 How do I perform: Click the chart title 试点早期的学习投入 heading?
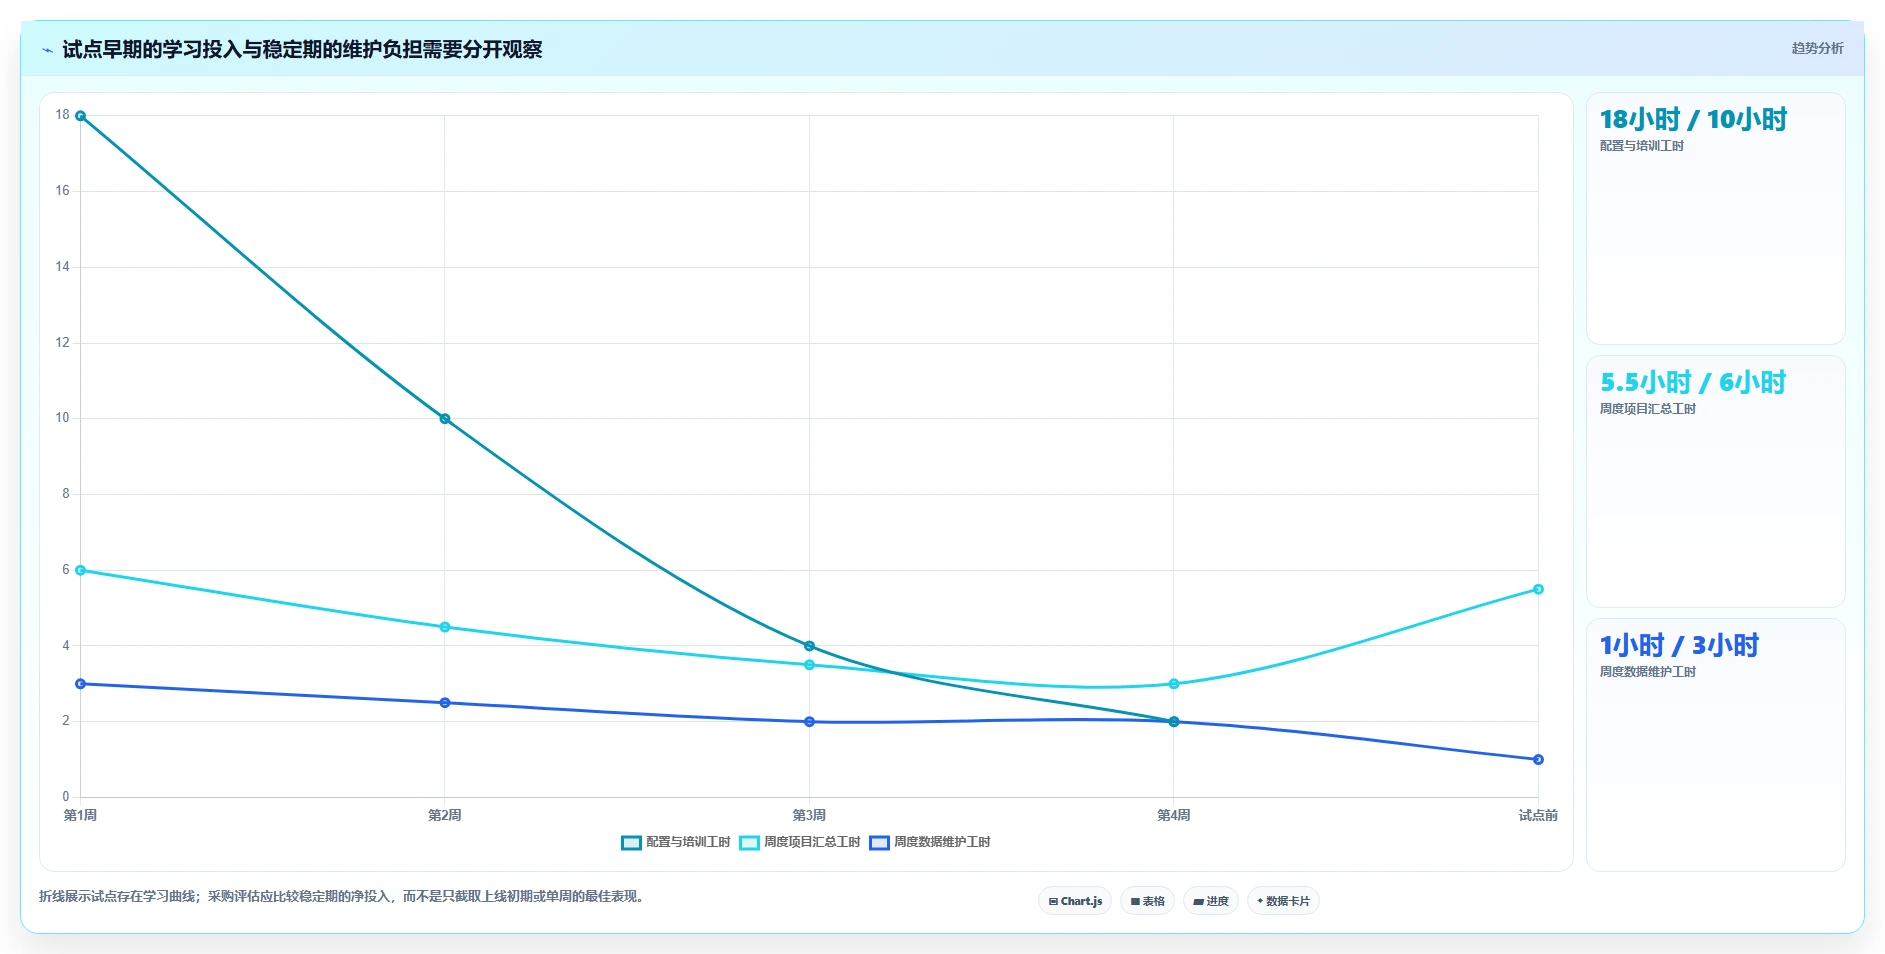coord(302,49)
